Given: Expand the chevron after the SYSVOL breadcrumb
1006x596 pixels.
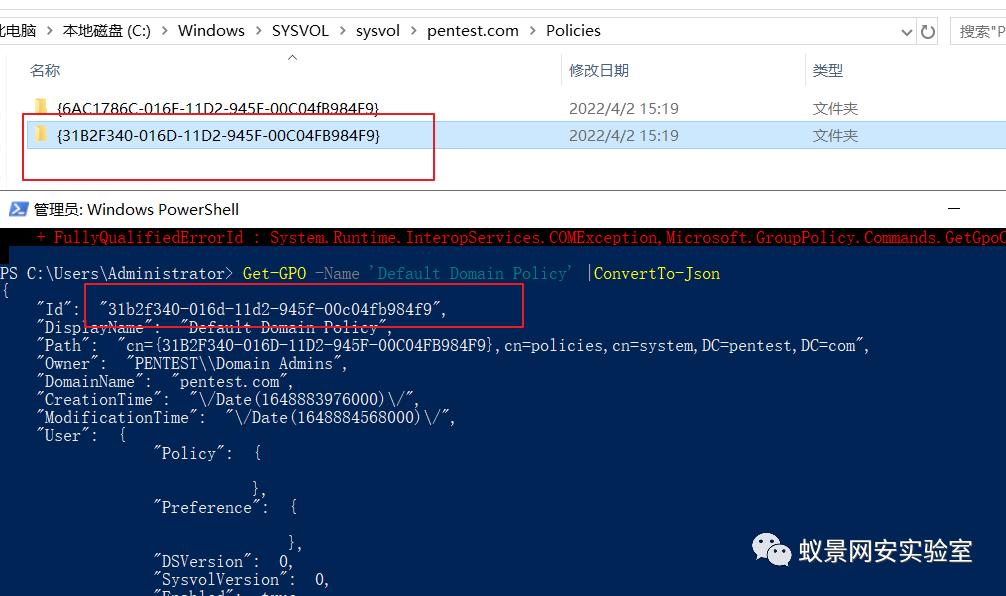Looking at the screenshot, I should click(342, 31).
